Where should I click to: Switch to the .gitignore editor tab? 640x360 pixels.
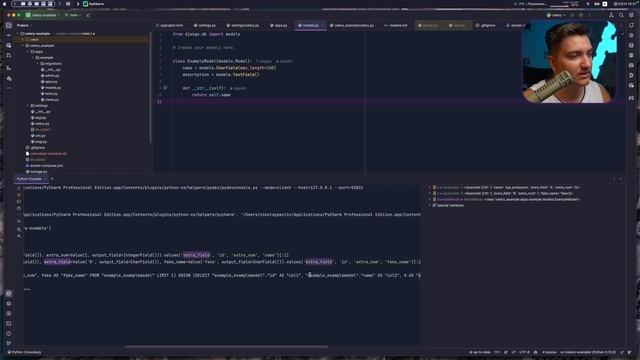[486, 25]
